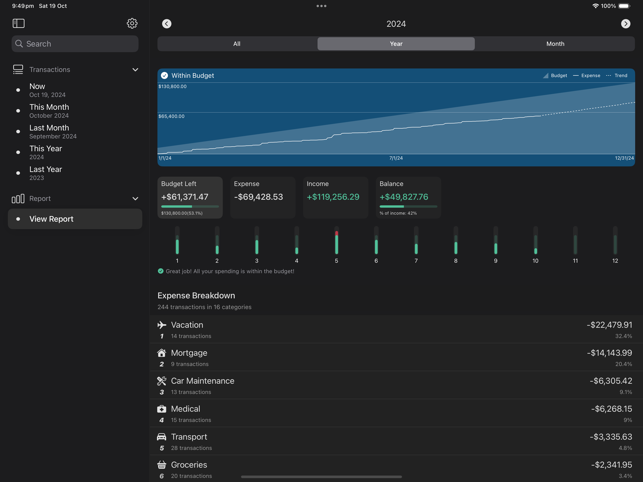Collapse the Report section chevron

pyautogui.click(x=135, y=199)
